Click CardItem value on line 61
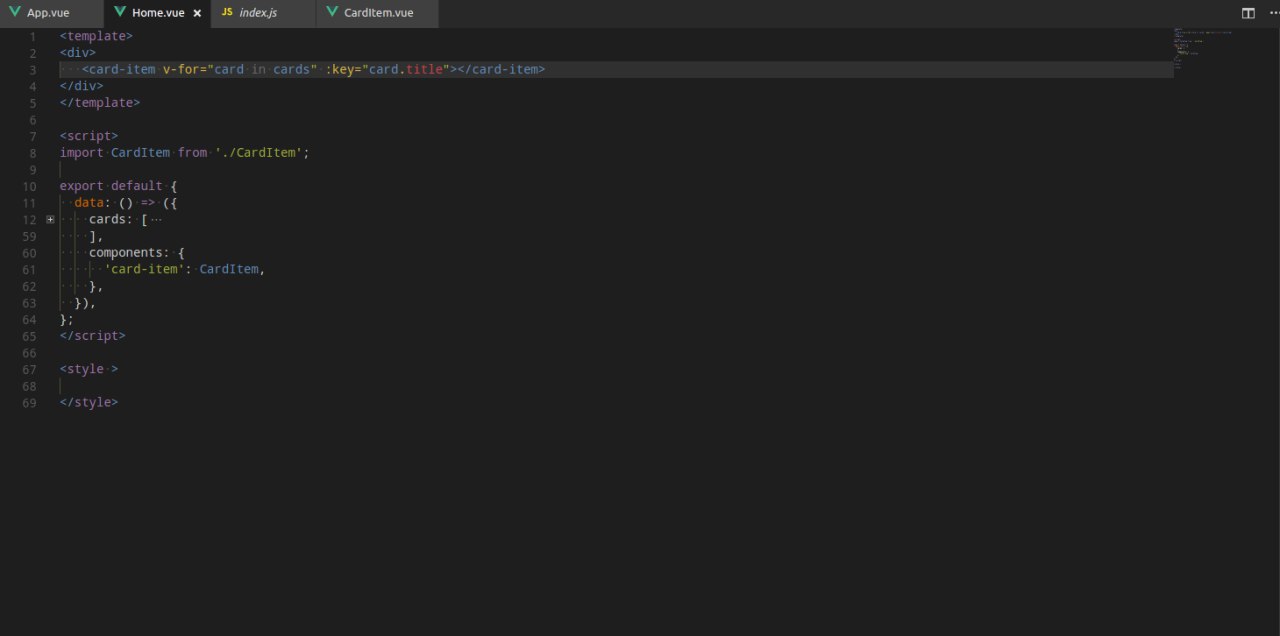The height and width of the screenshot is (636, 1280). click(x=229, y=269)
